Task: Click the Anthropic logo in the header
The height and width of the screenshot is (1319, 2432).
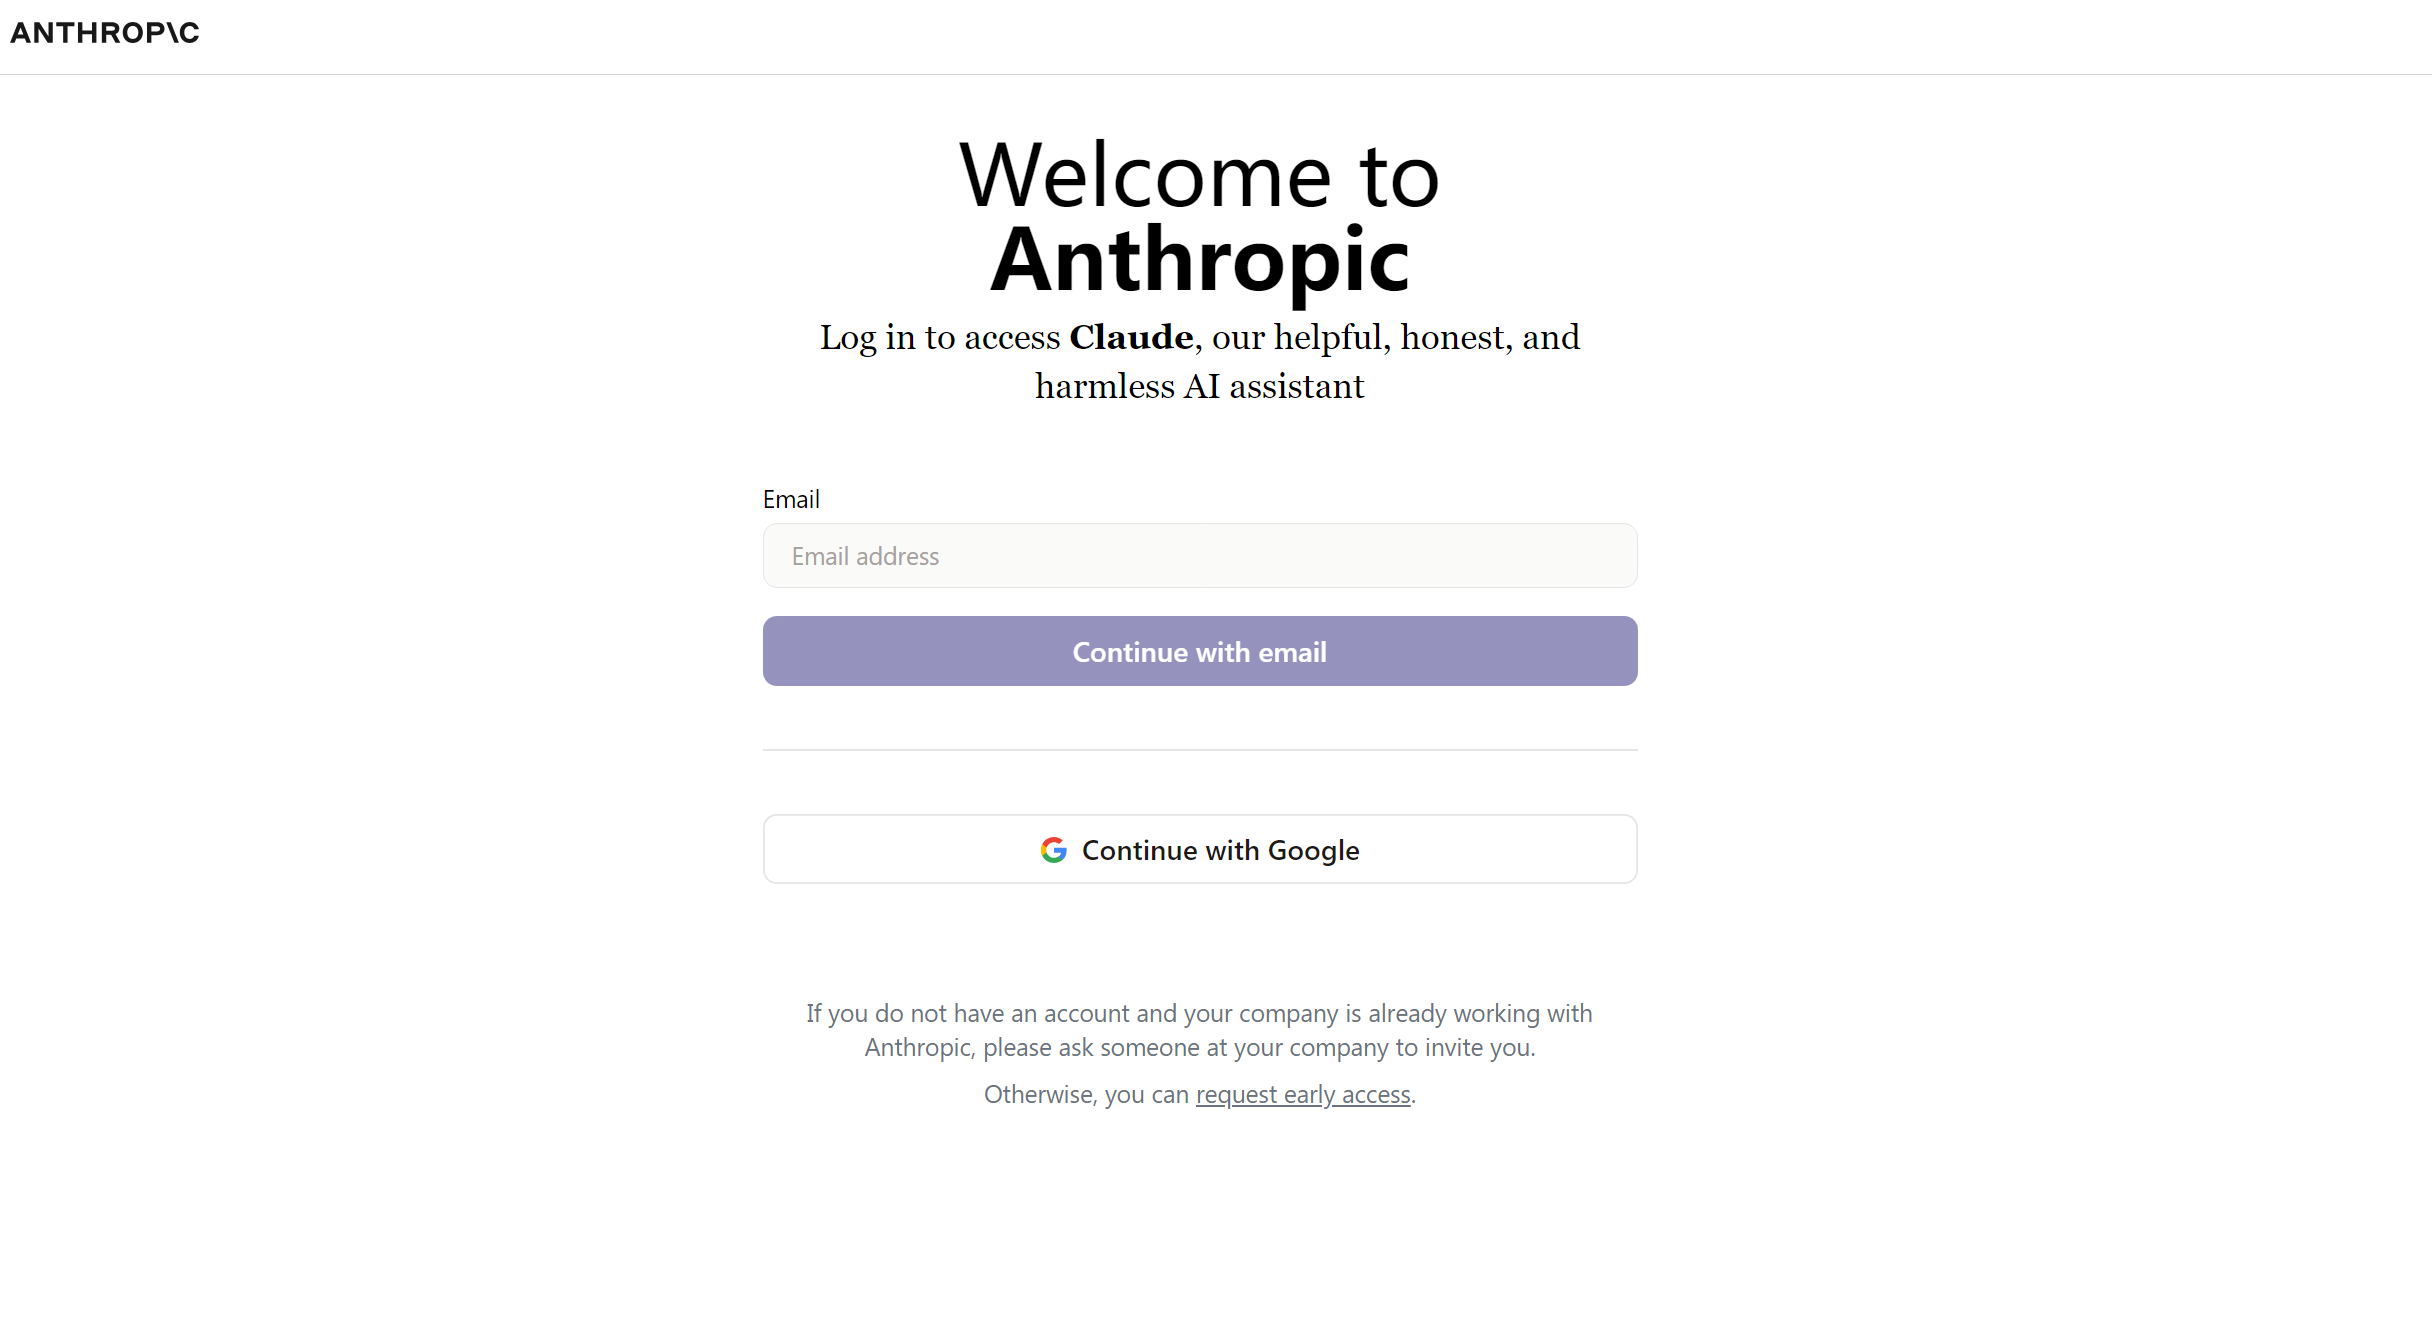Action: 105,33
